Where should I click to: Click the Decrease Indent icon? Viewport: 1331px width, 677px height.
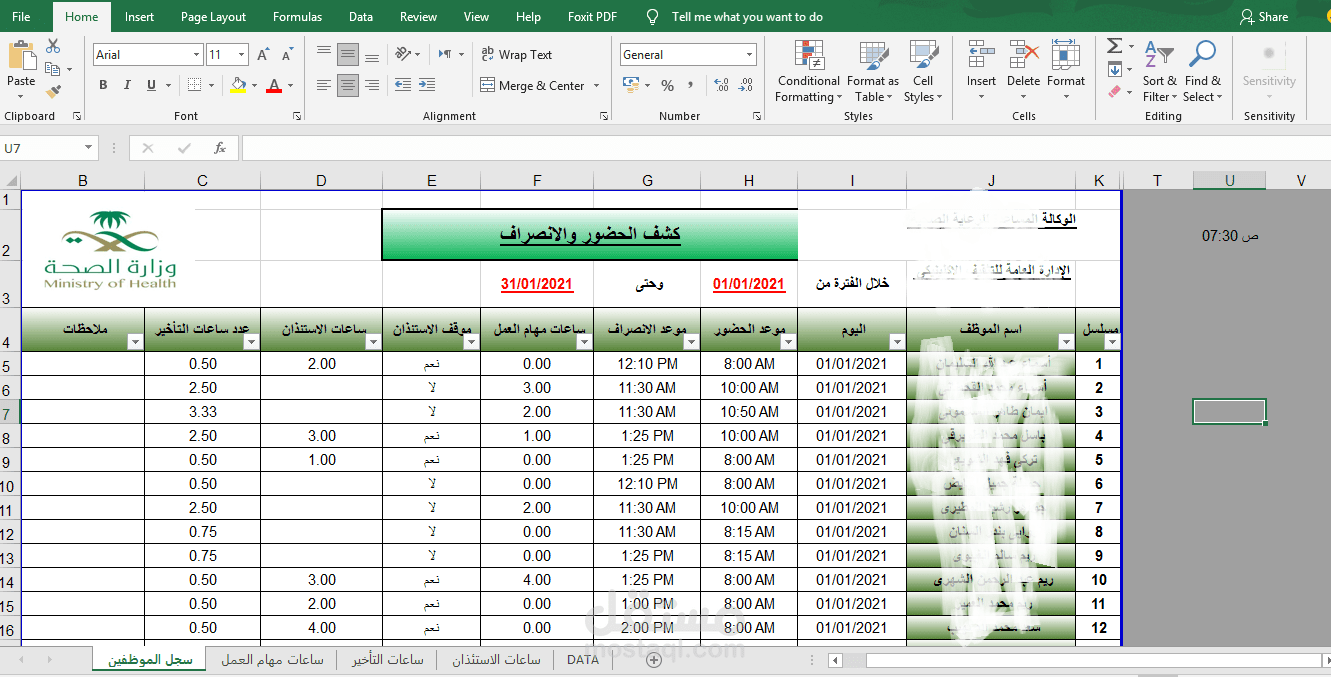402,85
